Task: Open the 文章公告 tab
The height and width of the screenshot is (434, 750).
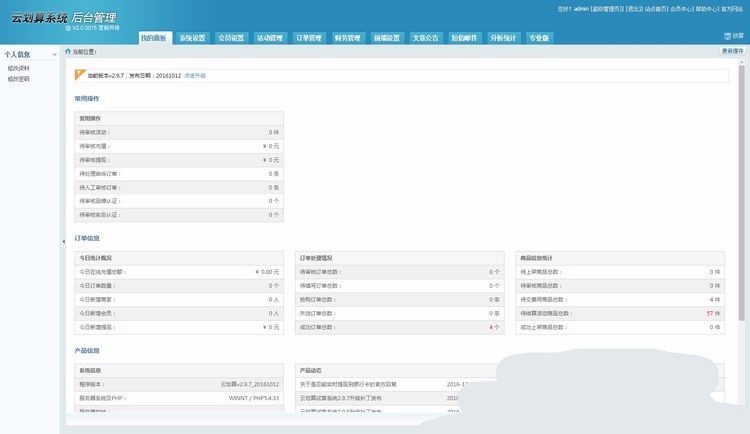Action: (426, 38)
